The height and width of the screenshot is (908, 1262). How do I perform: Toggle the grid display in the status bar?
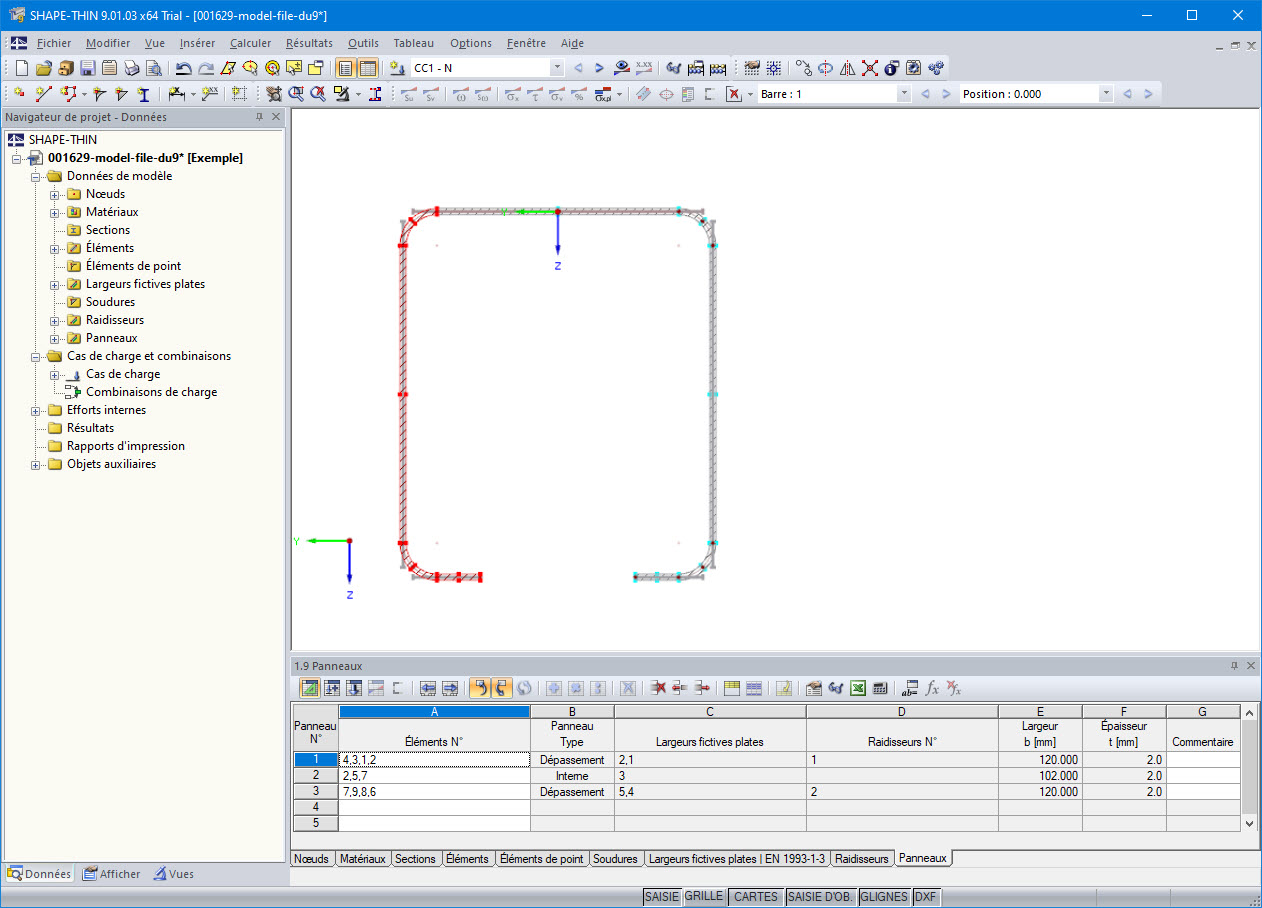(705, 897)
